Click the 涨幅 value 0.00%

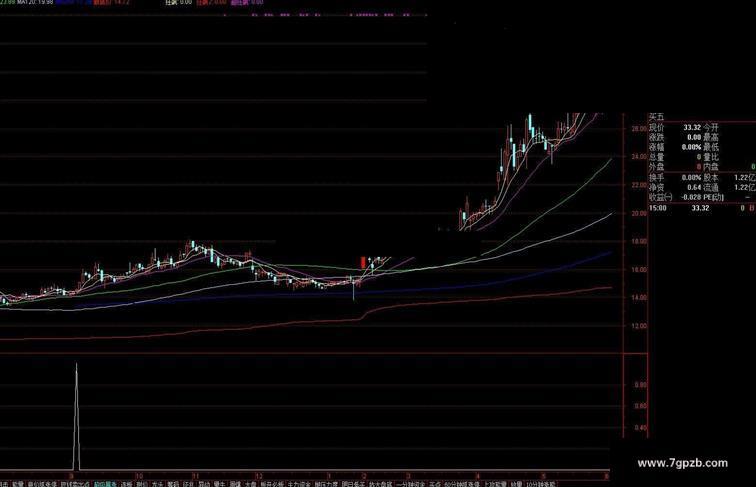coord(691,147)
